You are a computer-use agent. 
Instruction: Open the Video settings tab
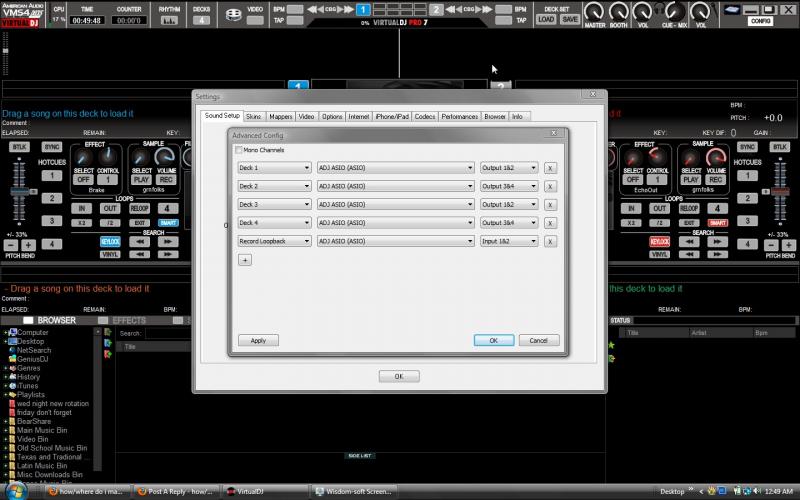[306, 116]
